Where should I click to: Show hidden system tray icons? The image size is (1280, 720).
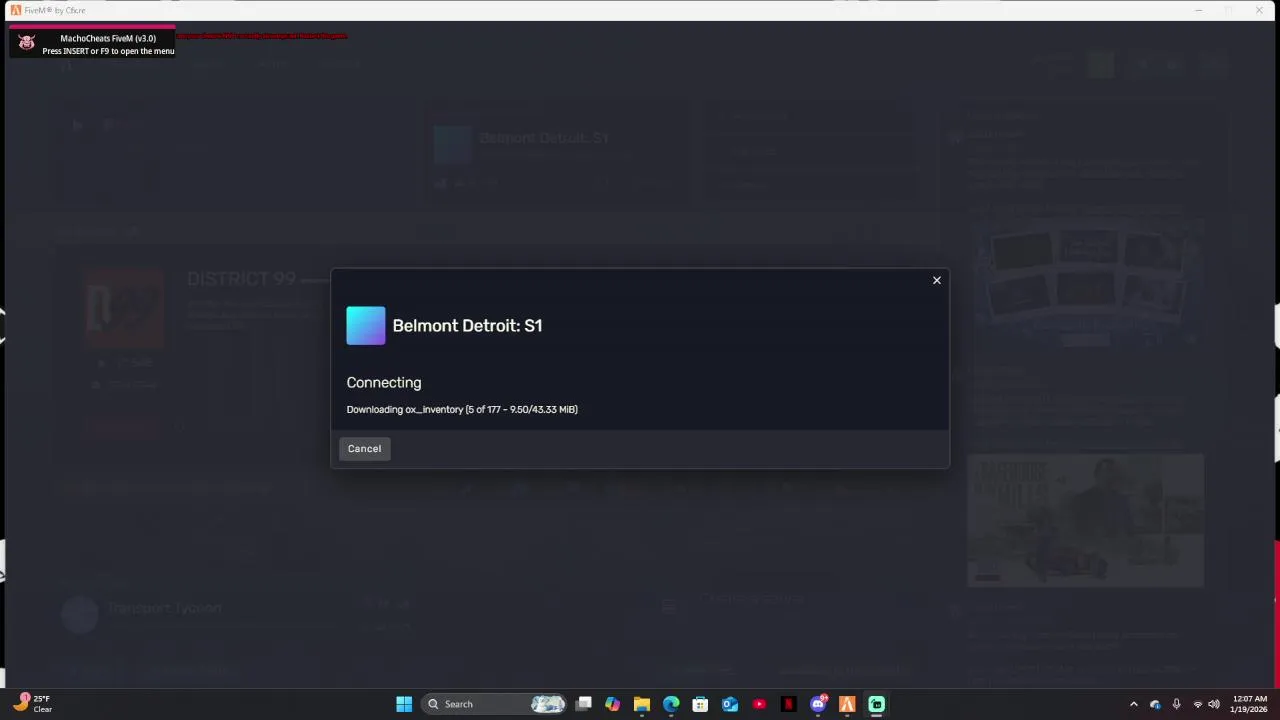1133,704
